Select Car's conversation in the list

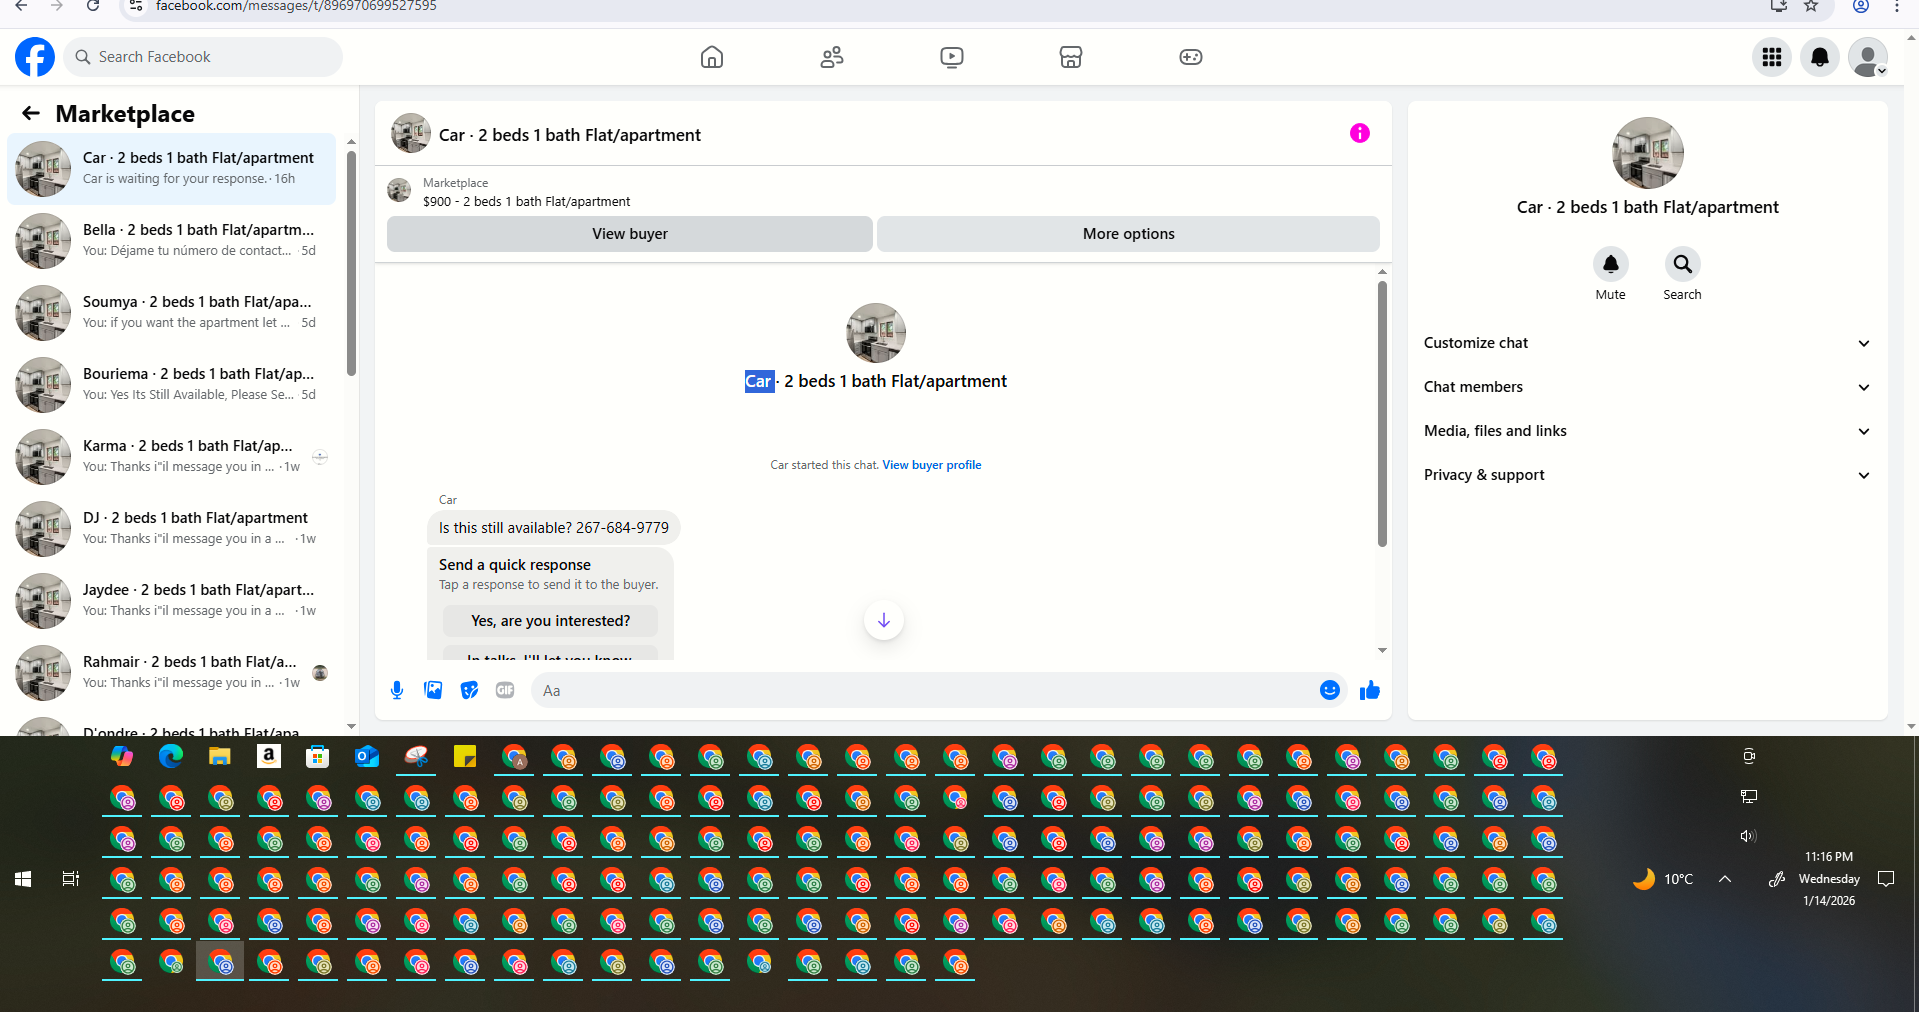pos(172,169)
